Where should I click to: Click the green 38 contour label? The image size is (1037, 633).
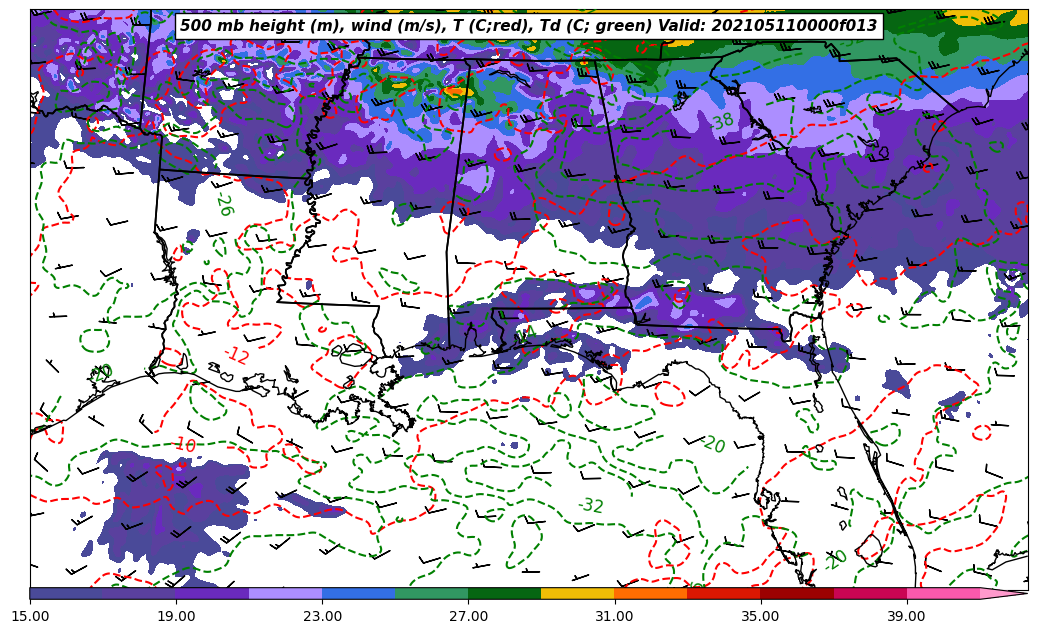(x=722, y=122)
